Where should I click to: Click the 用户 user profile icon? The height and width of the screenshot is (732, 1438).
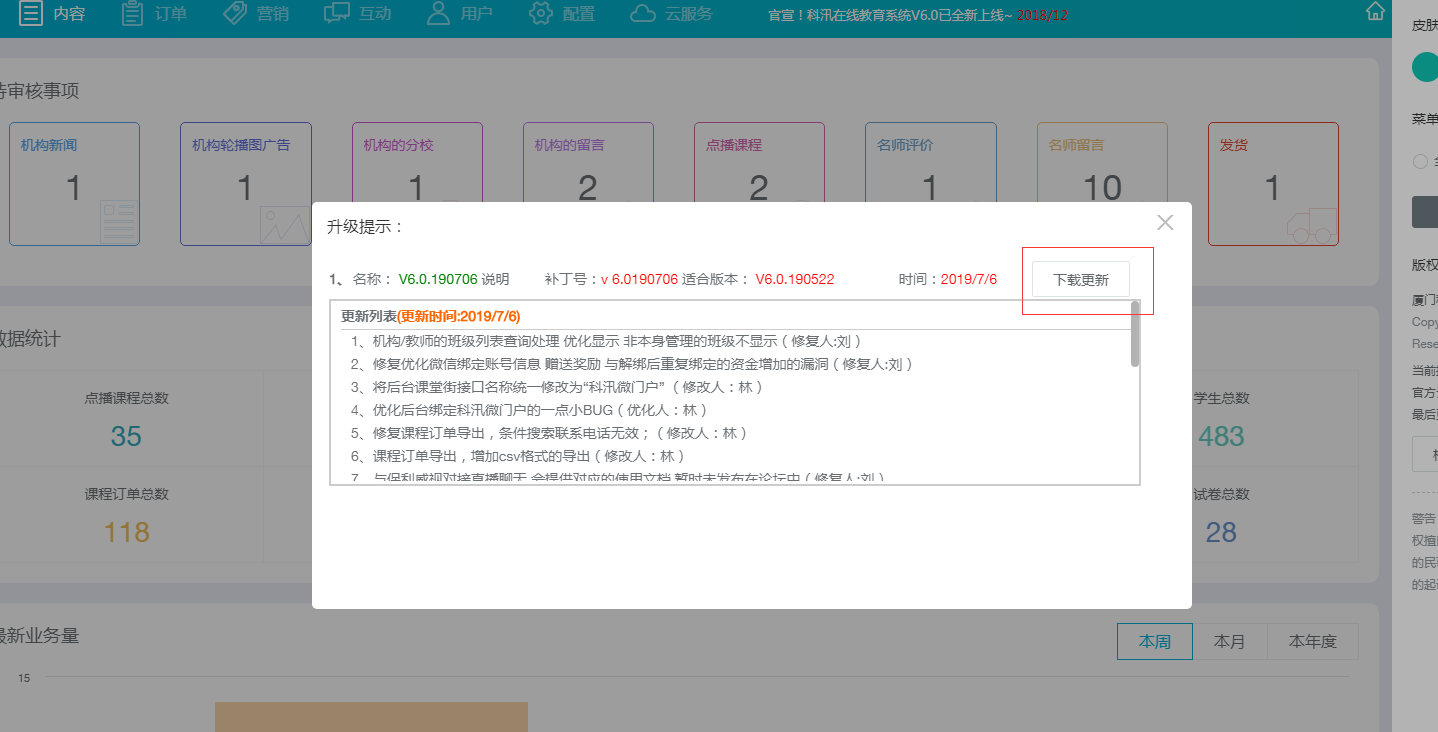[438, 14]
